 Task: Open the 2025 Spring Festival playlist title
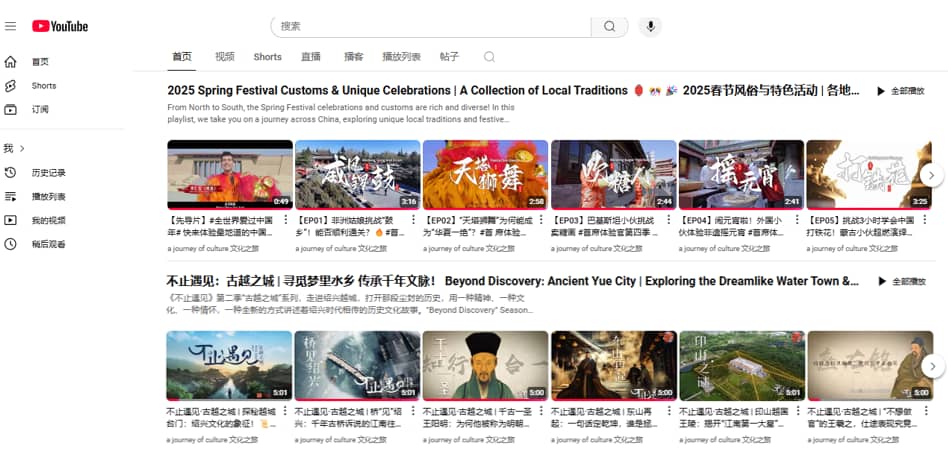click(x=397, y=91)
